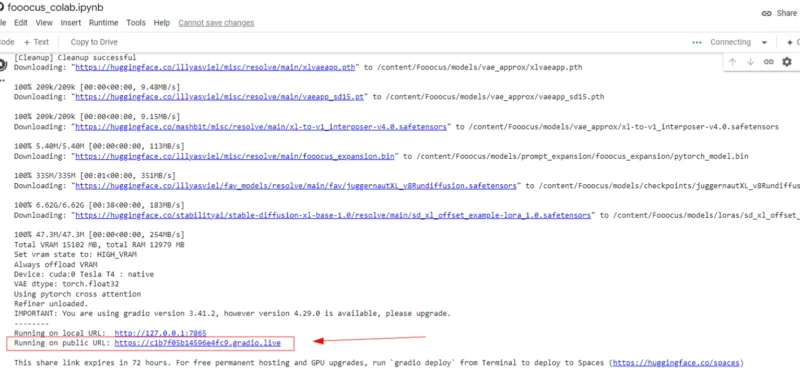800x368 pixels.
Task: Open the sd_xl_offset_example-lora_1.0.safetensors link
Action: tap(333, 215)
